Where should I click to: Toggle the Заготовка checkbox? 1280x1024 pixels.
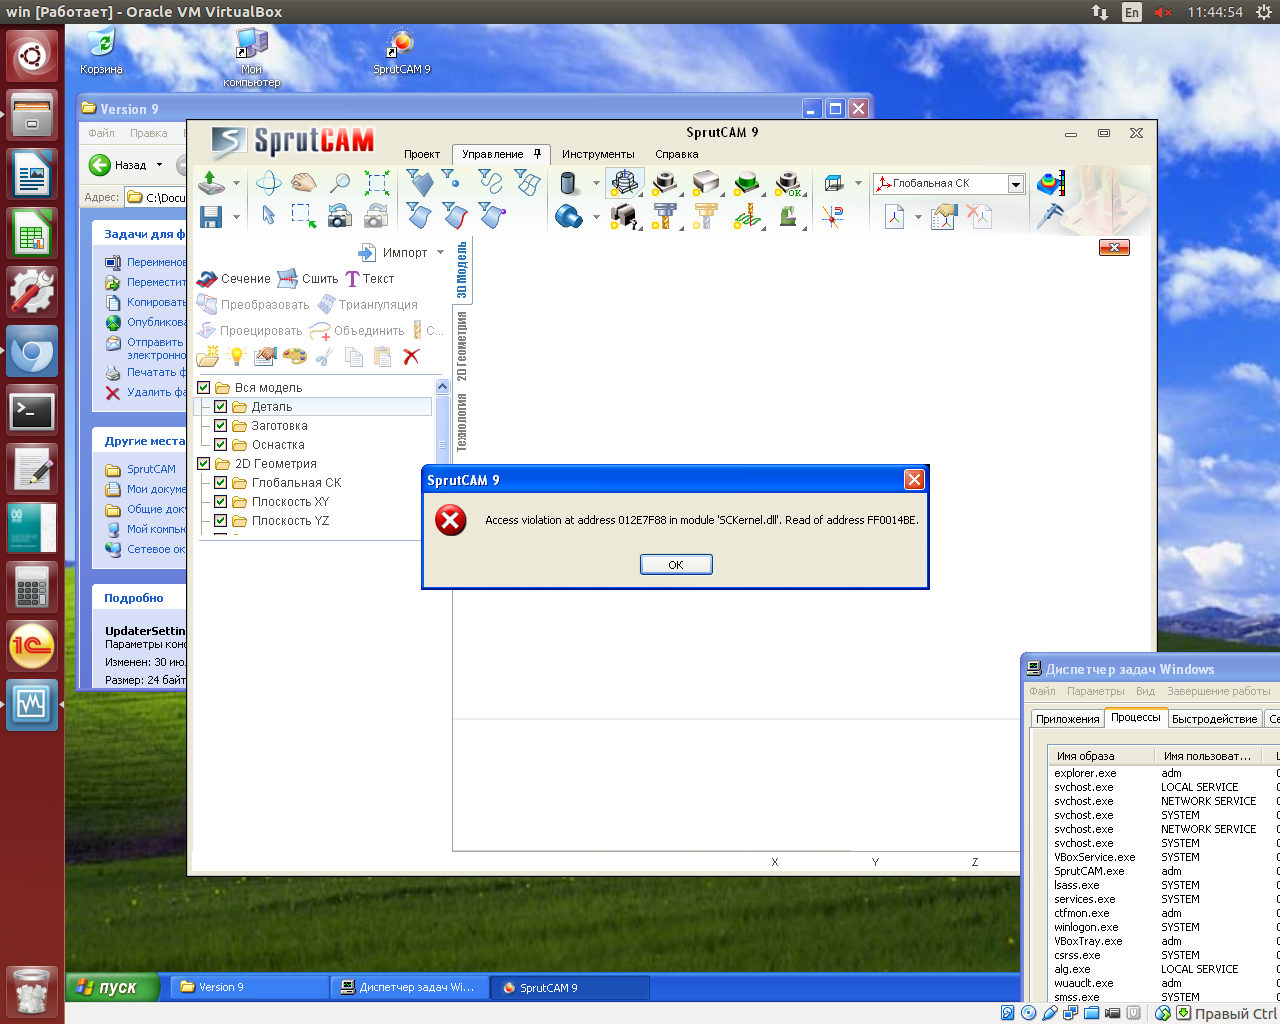tap(221, 426)
